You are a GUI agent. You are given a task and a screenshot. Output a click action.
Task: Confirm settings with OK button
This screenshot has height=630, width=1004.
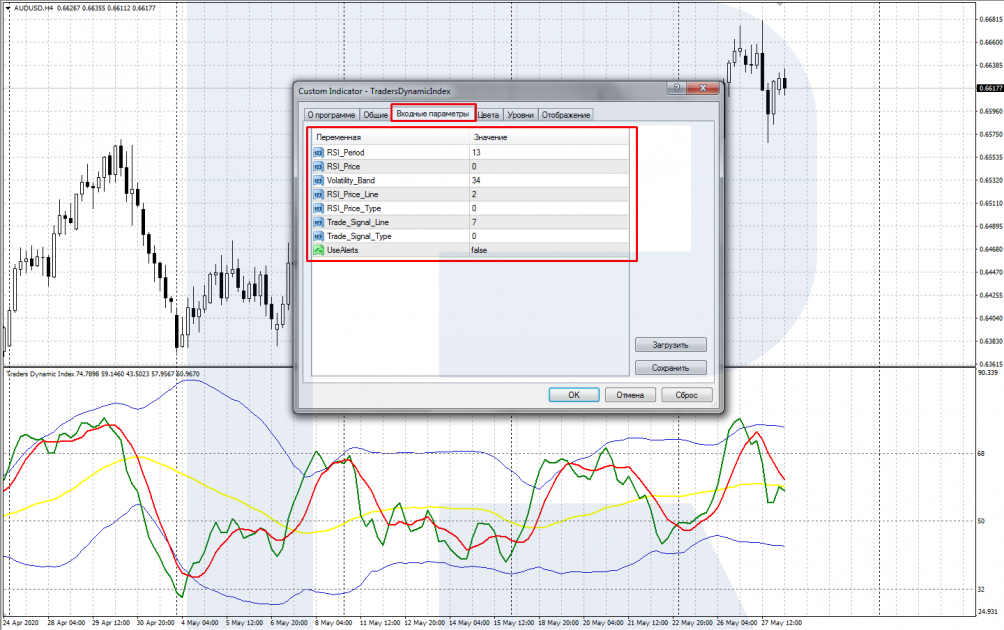[x=574, y=395]
